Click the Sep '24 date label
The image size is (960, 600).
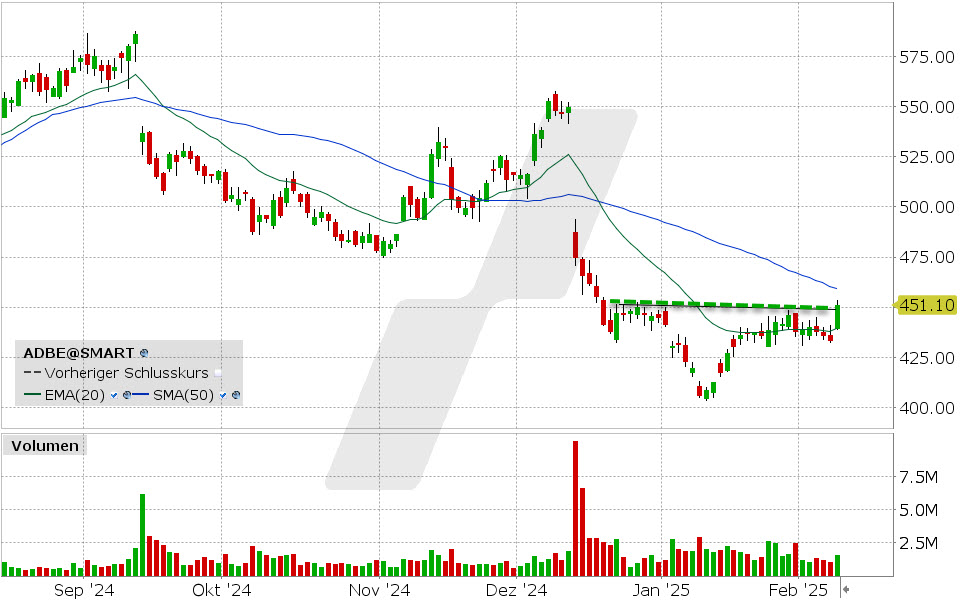84,590
